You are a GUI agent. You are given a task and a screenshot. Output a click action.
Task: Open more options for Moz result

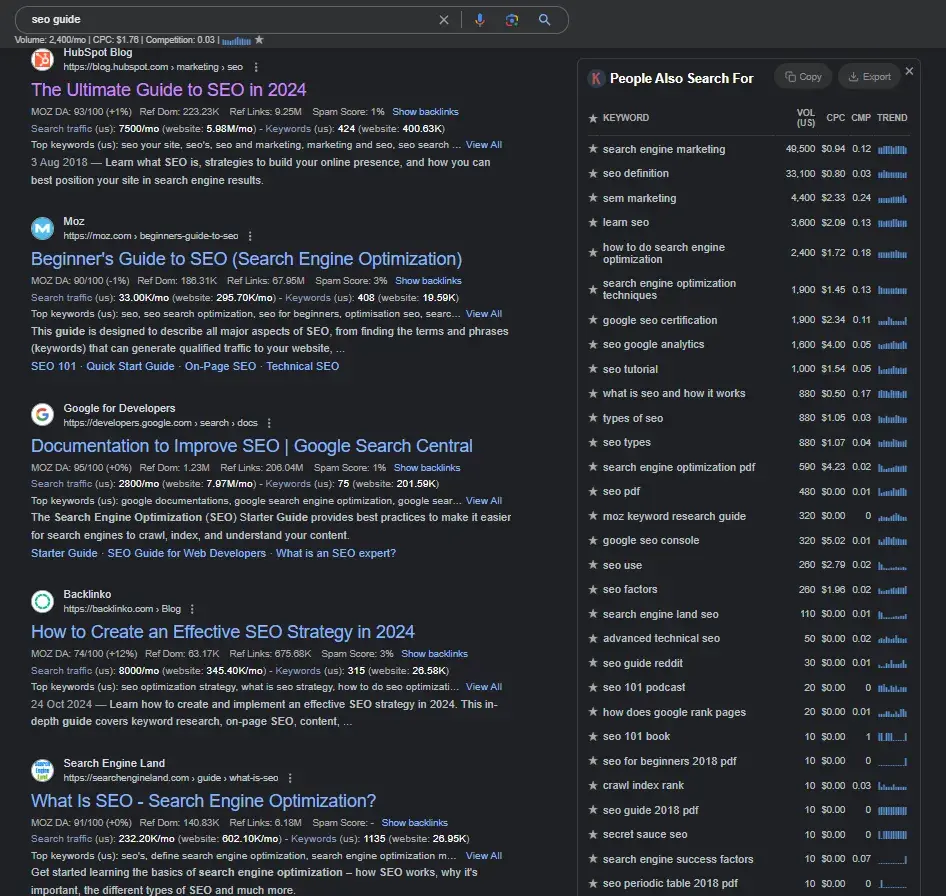point(250,236)
